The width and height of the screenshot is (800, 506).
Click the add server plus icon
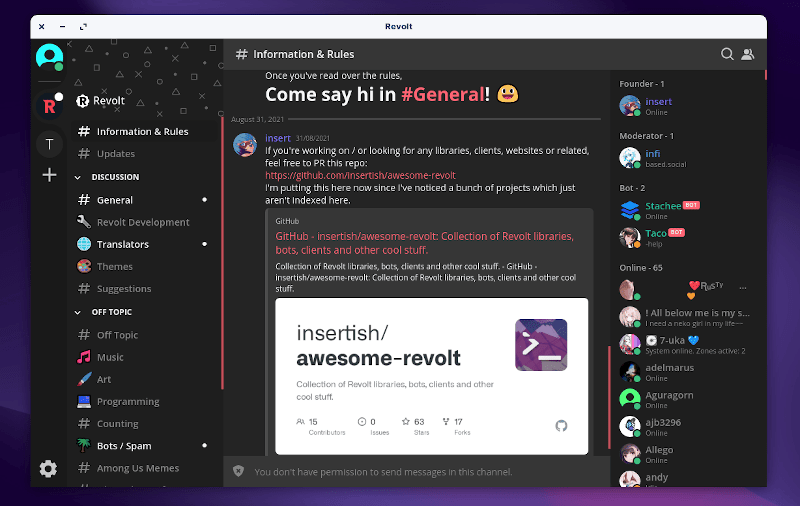click(x=49, y=175)
